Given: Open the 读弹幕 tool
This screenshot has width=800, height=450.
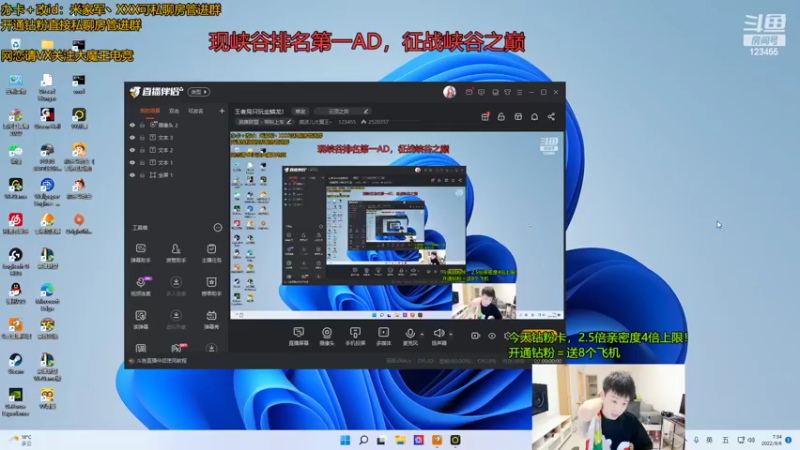Looking at the screenshot, I should (141, 319).
